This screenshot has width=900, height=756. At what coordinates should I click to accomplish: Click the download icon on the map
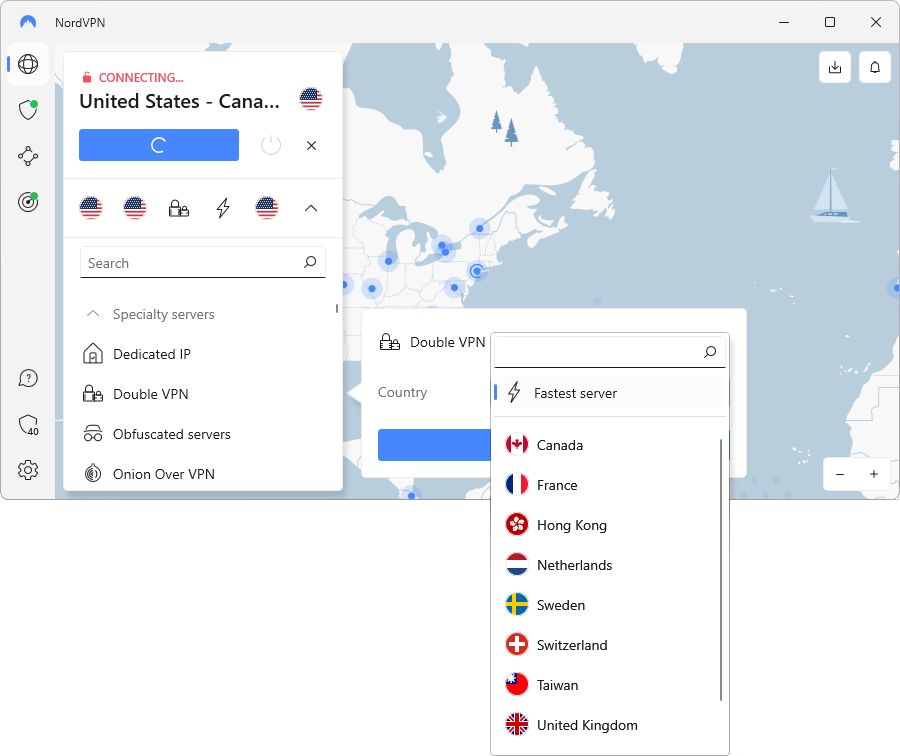pyautogui.click(x=835, y=67)
